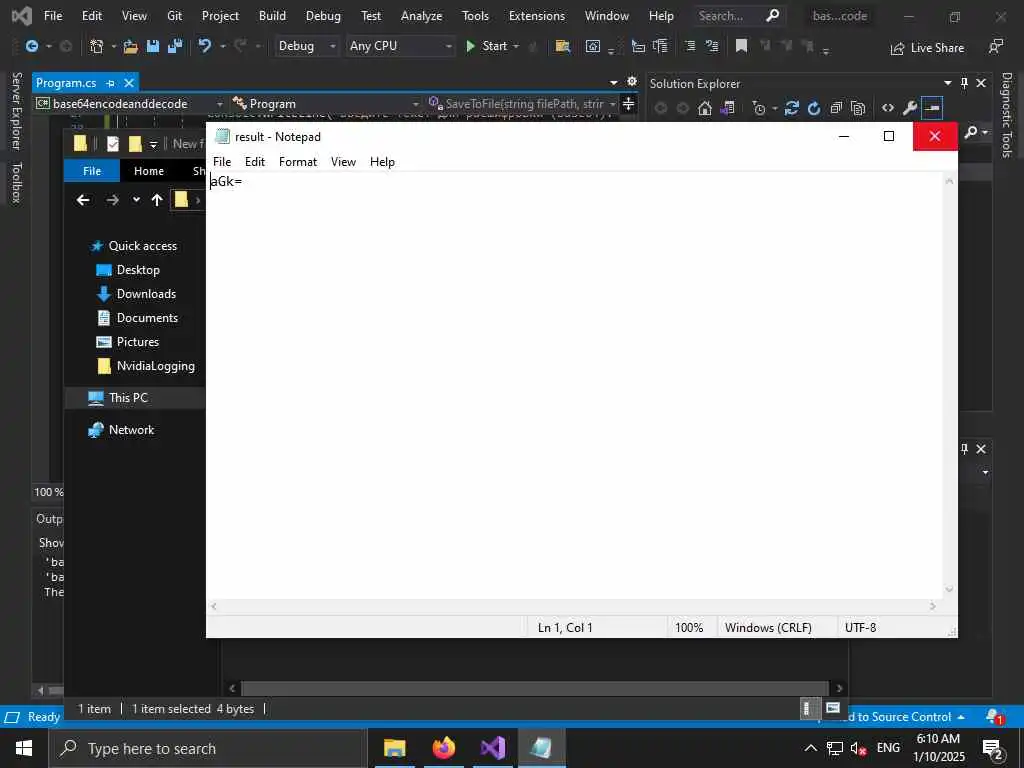Click the editor tab settings gear icon

(x=632, y=82)
